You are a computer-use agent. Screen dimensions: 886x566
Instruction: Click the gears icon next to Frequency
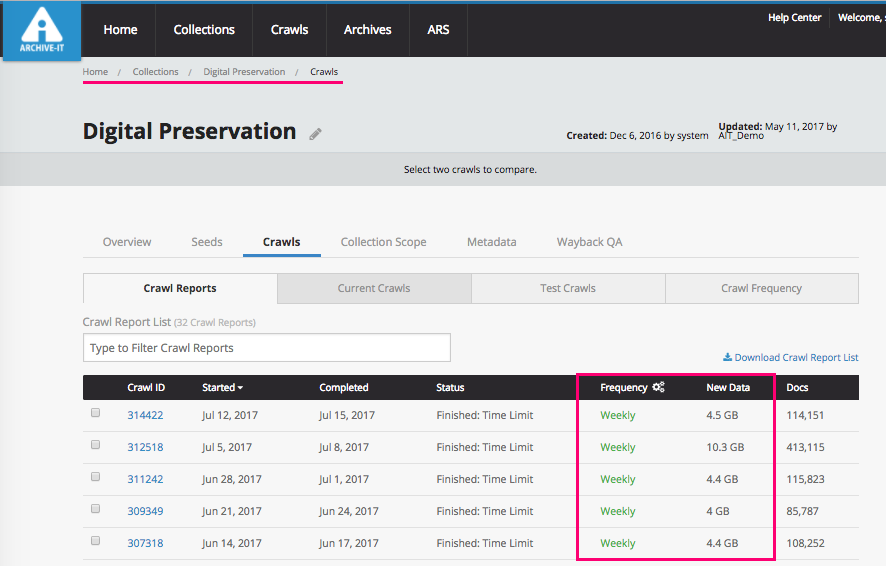pos(658,388)
